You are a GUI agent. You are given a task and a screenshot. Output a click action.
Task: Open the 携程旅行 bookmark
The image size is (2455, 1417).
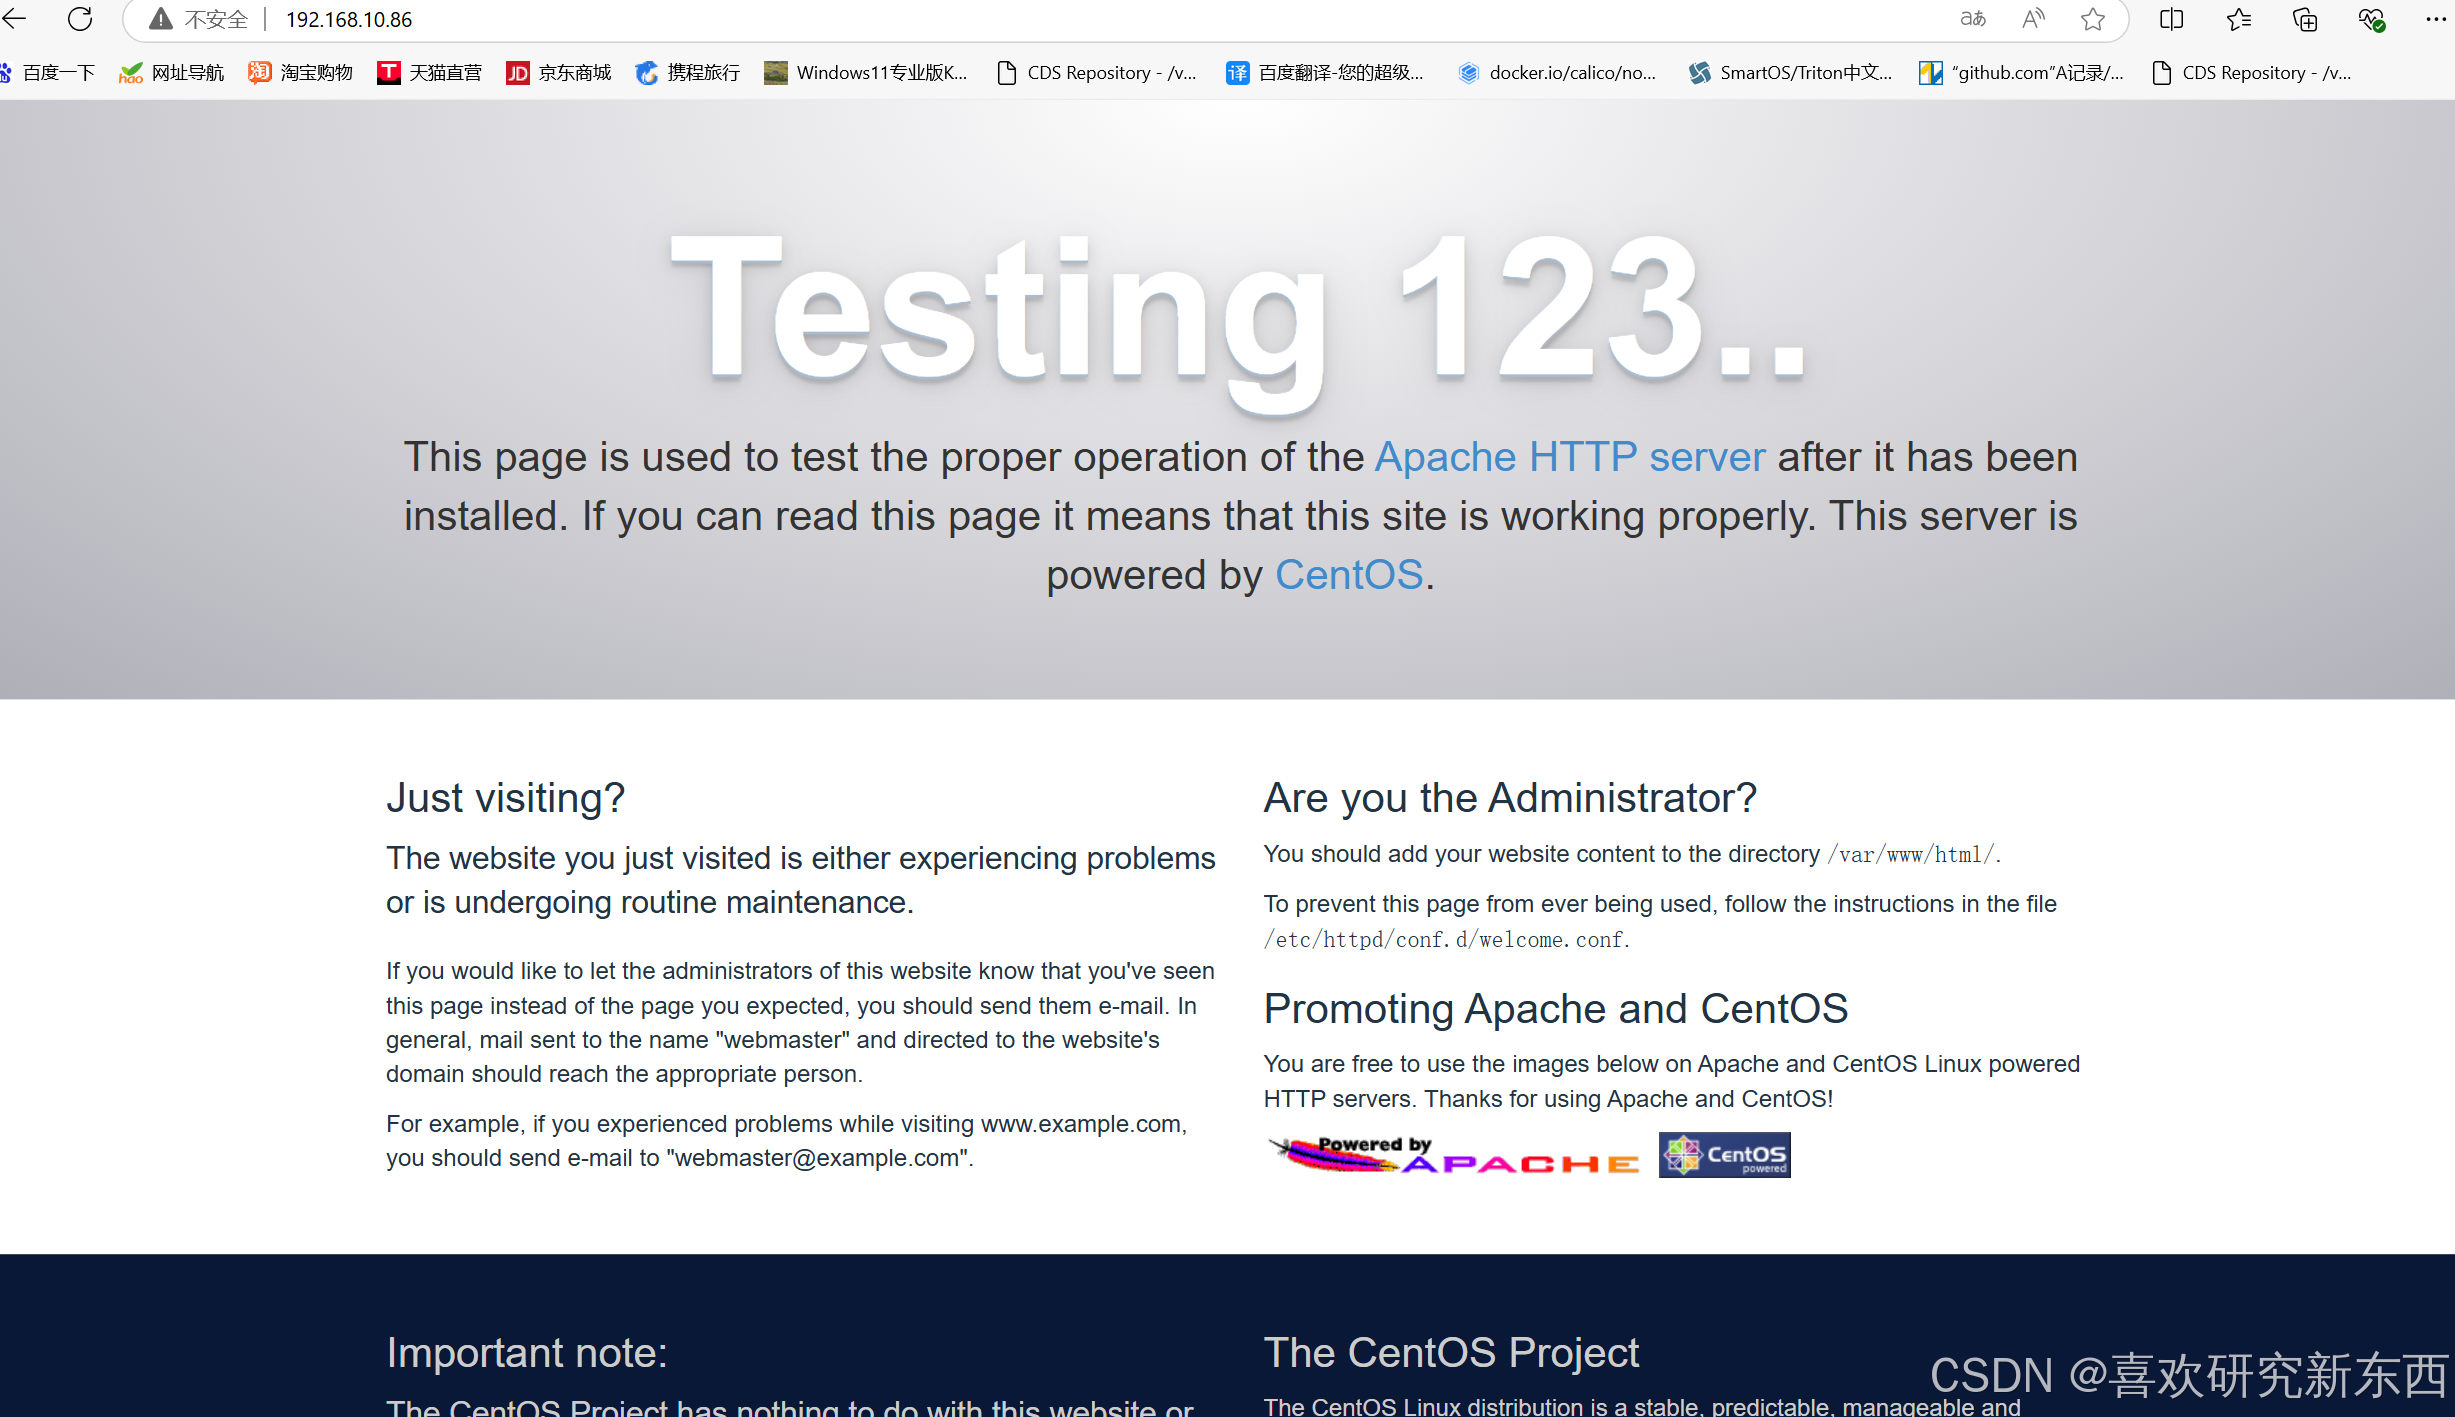(687, 72)
